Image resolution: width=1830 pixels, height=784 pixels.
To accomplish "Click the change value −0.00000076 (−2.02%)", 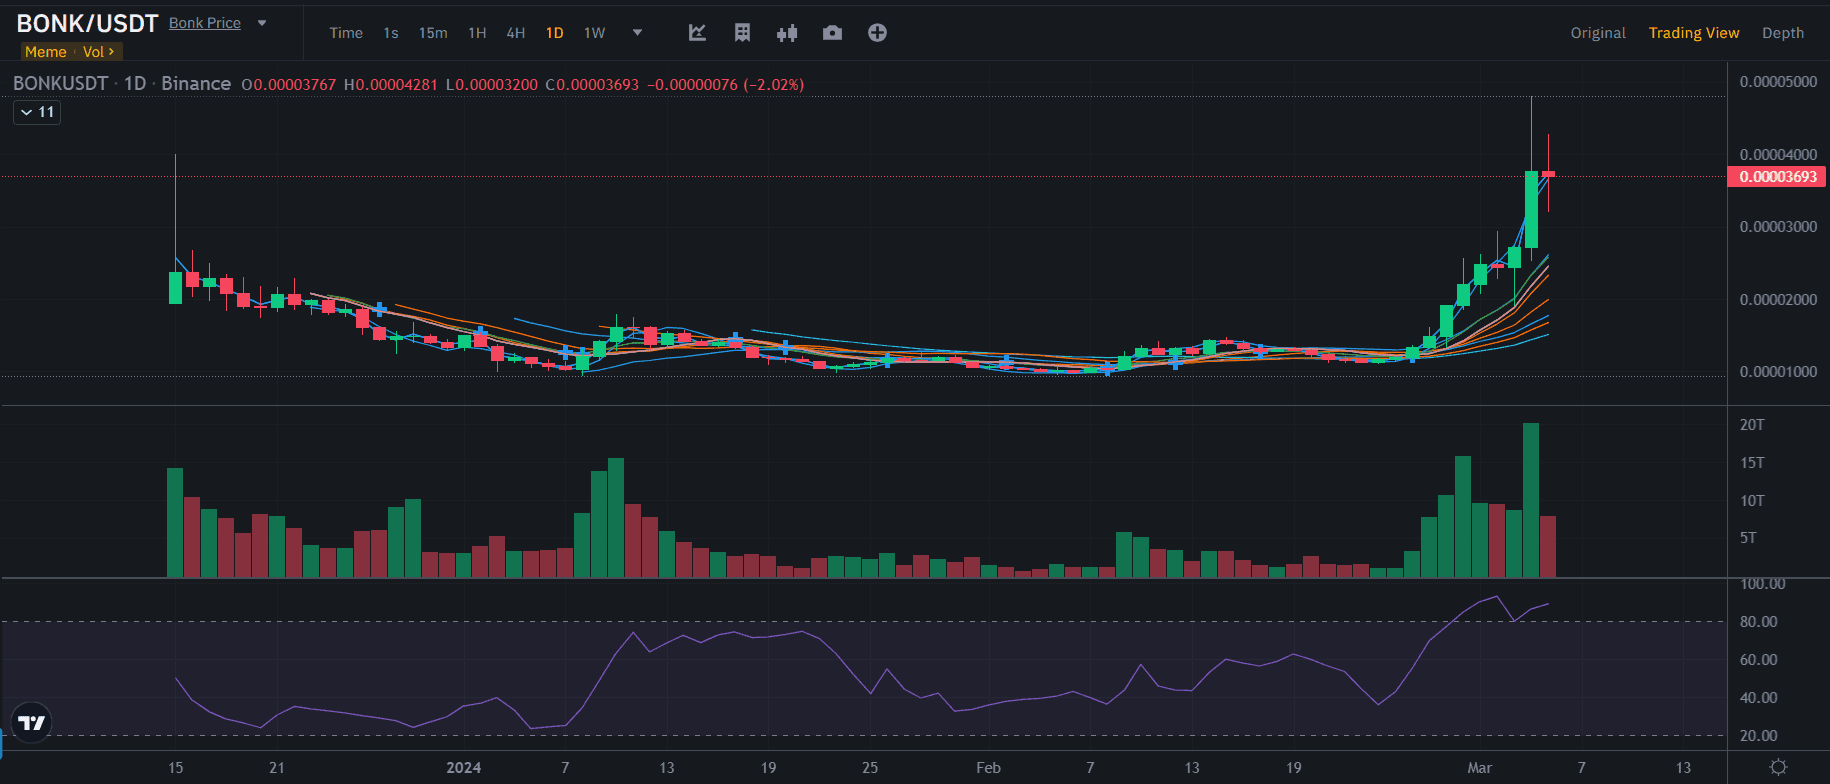I will click(726, 85).
